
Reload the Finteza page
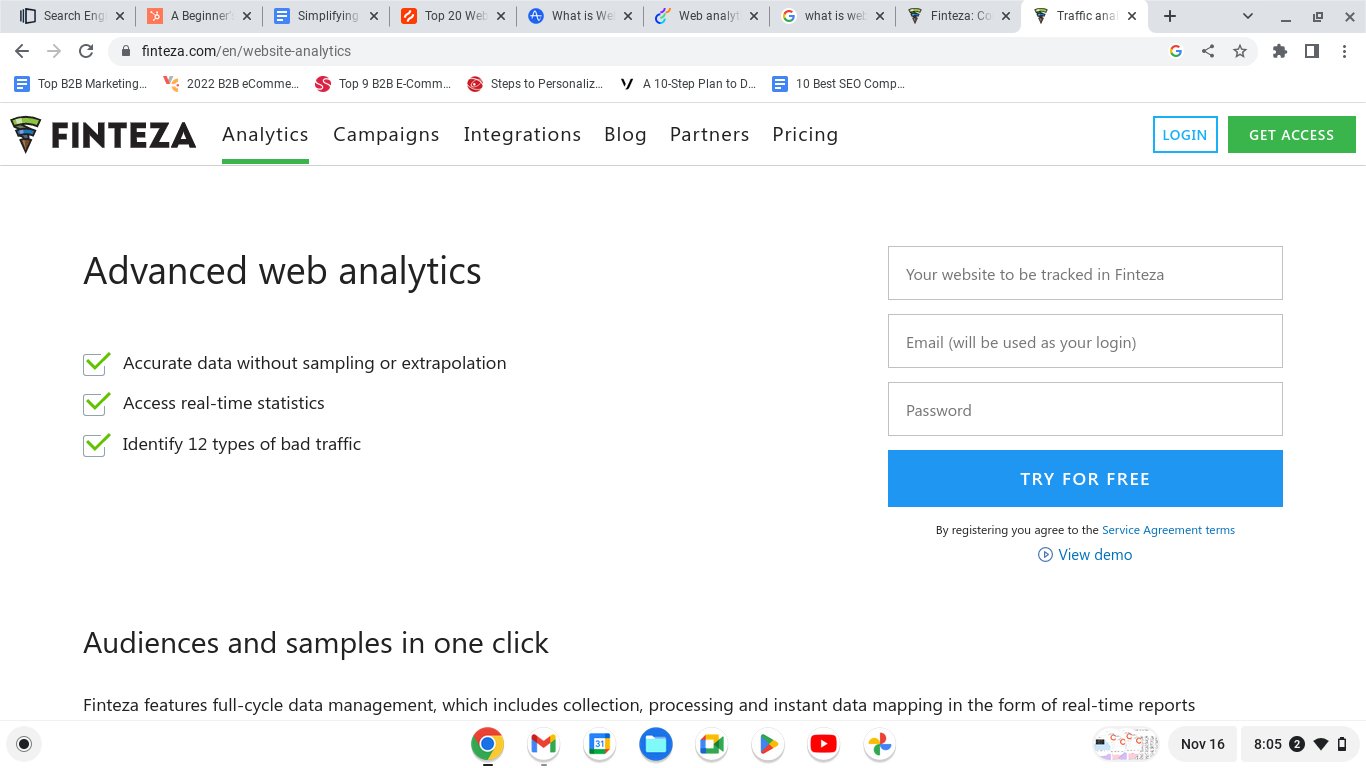coord(85,51)
